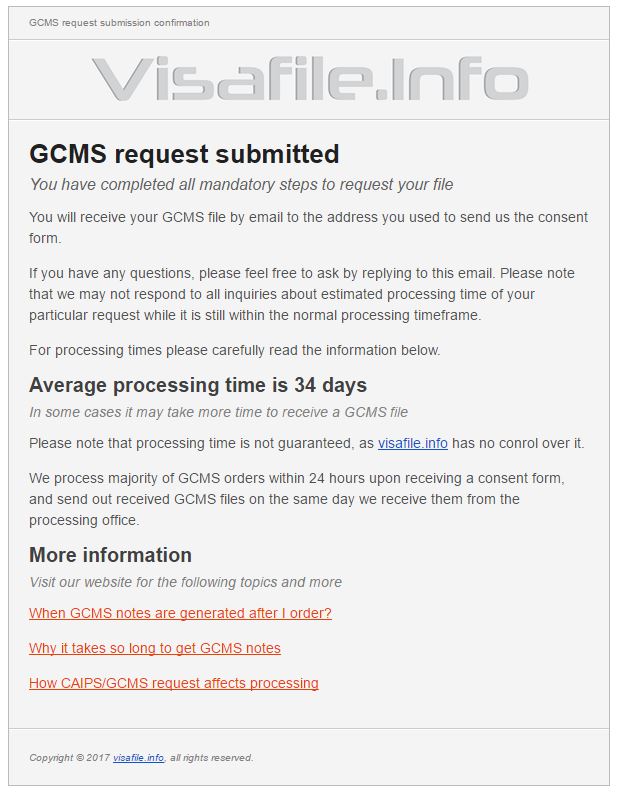
Task: Click the paragraph about receiving GCMS file by email
Action: point(308,227)
